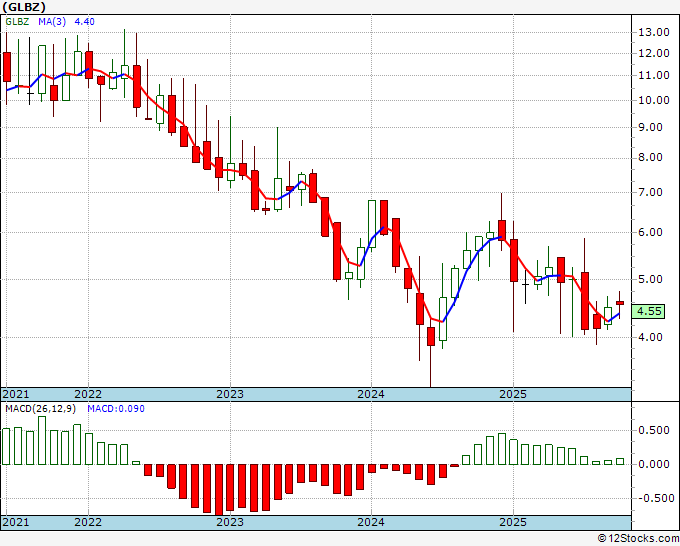Open the 12Stocks.com copyright link
680x546 pixels.
pyautogui.click(x=638, y=539)
